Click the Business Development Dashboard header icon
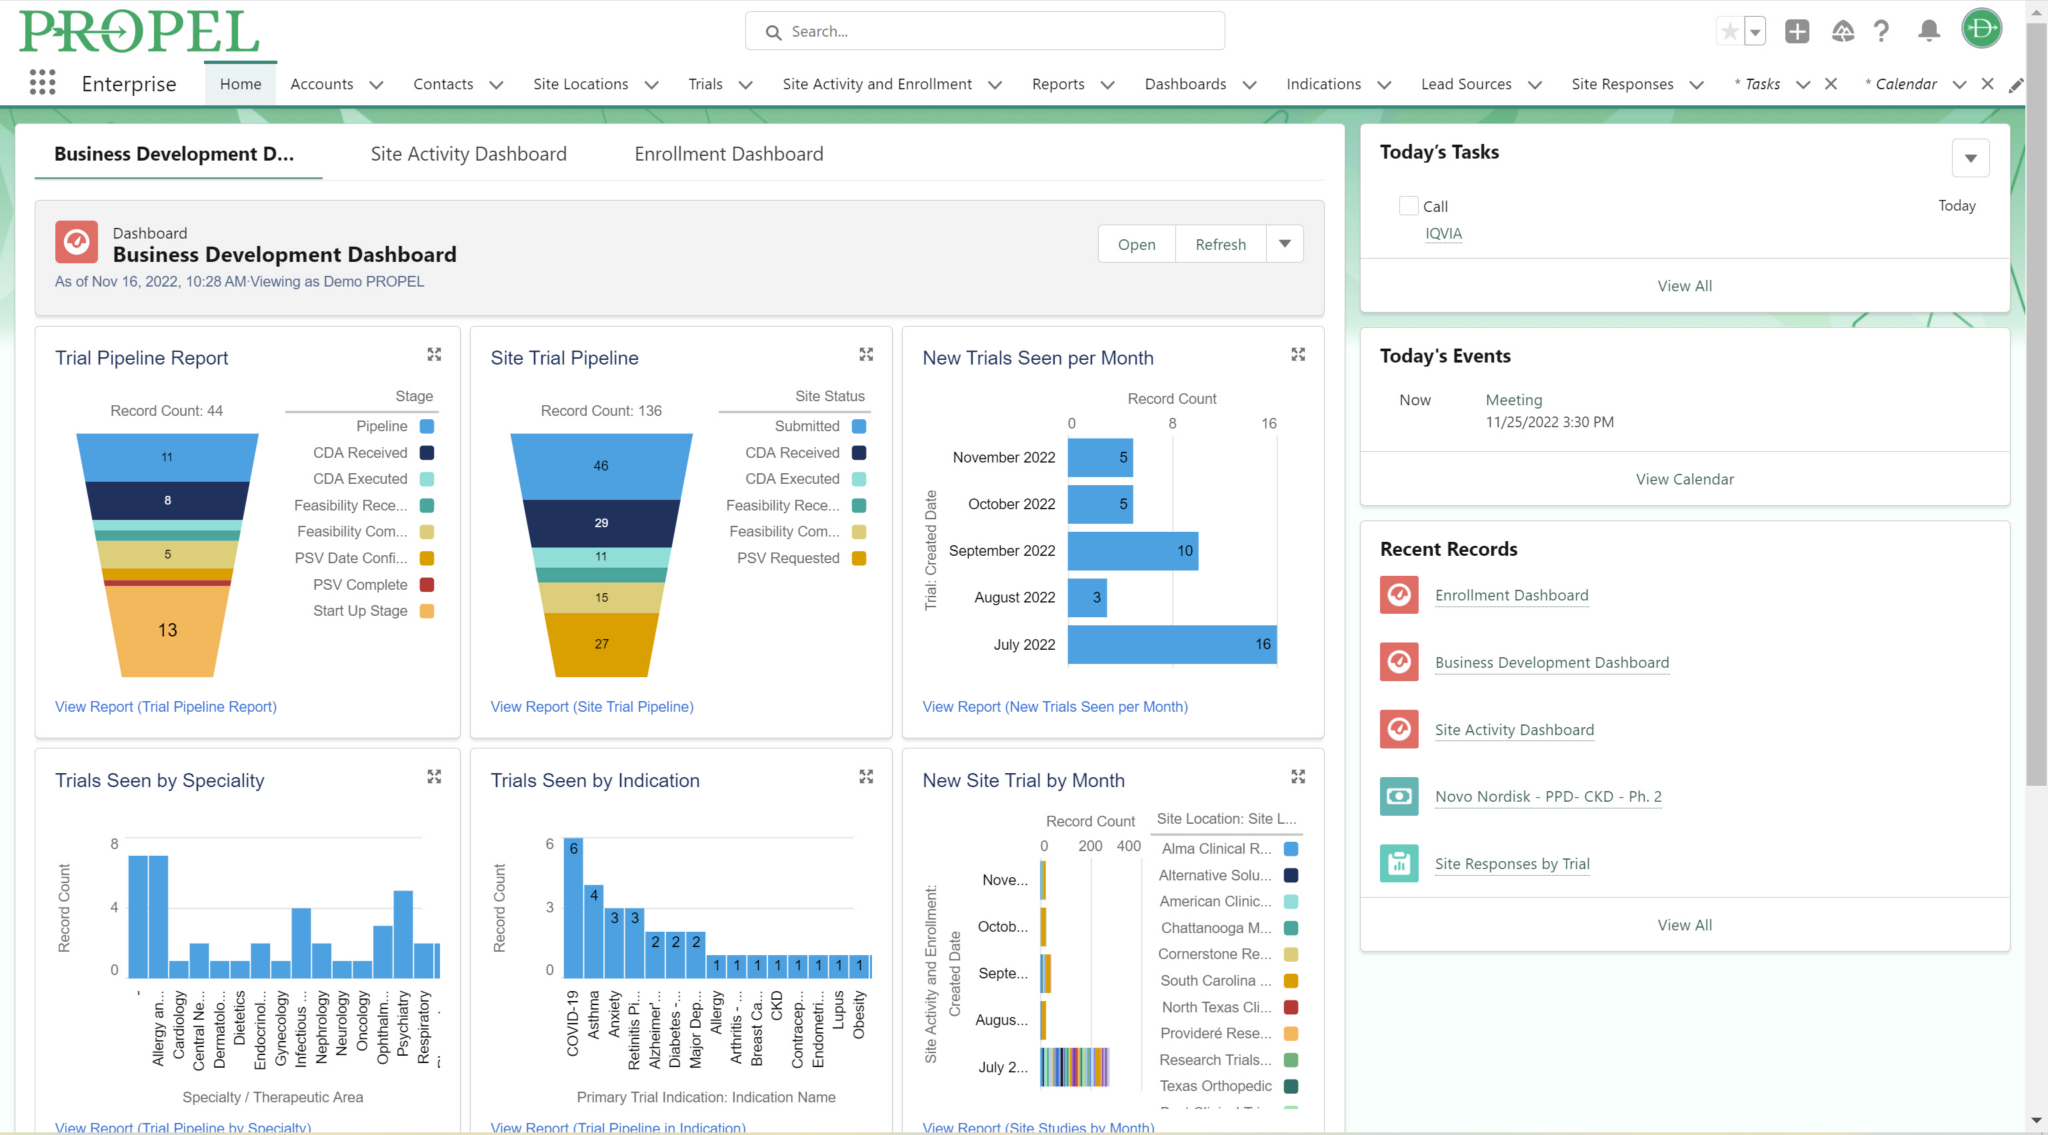This screenshot has height=1135, width=2048. click(76, 243)
